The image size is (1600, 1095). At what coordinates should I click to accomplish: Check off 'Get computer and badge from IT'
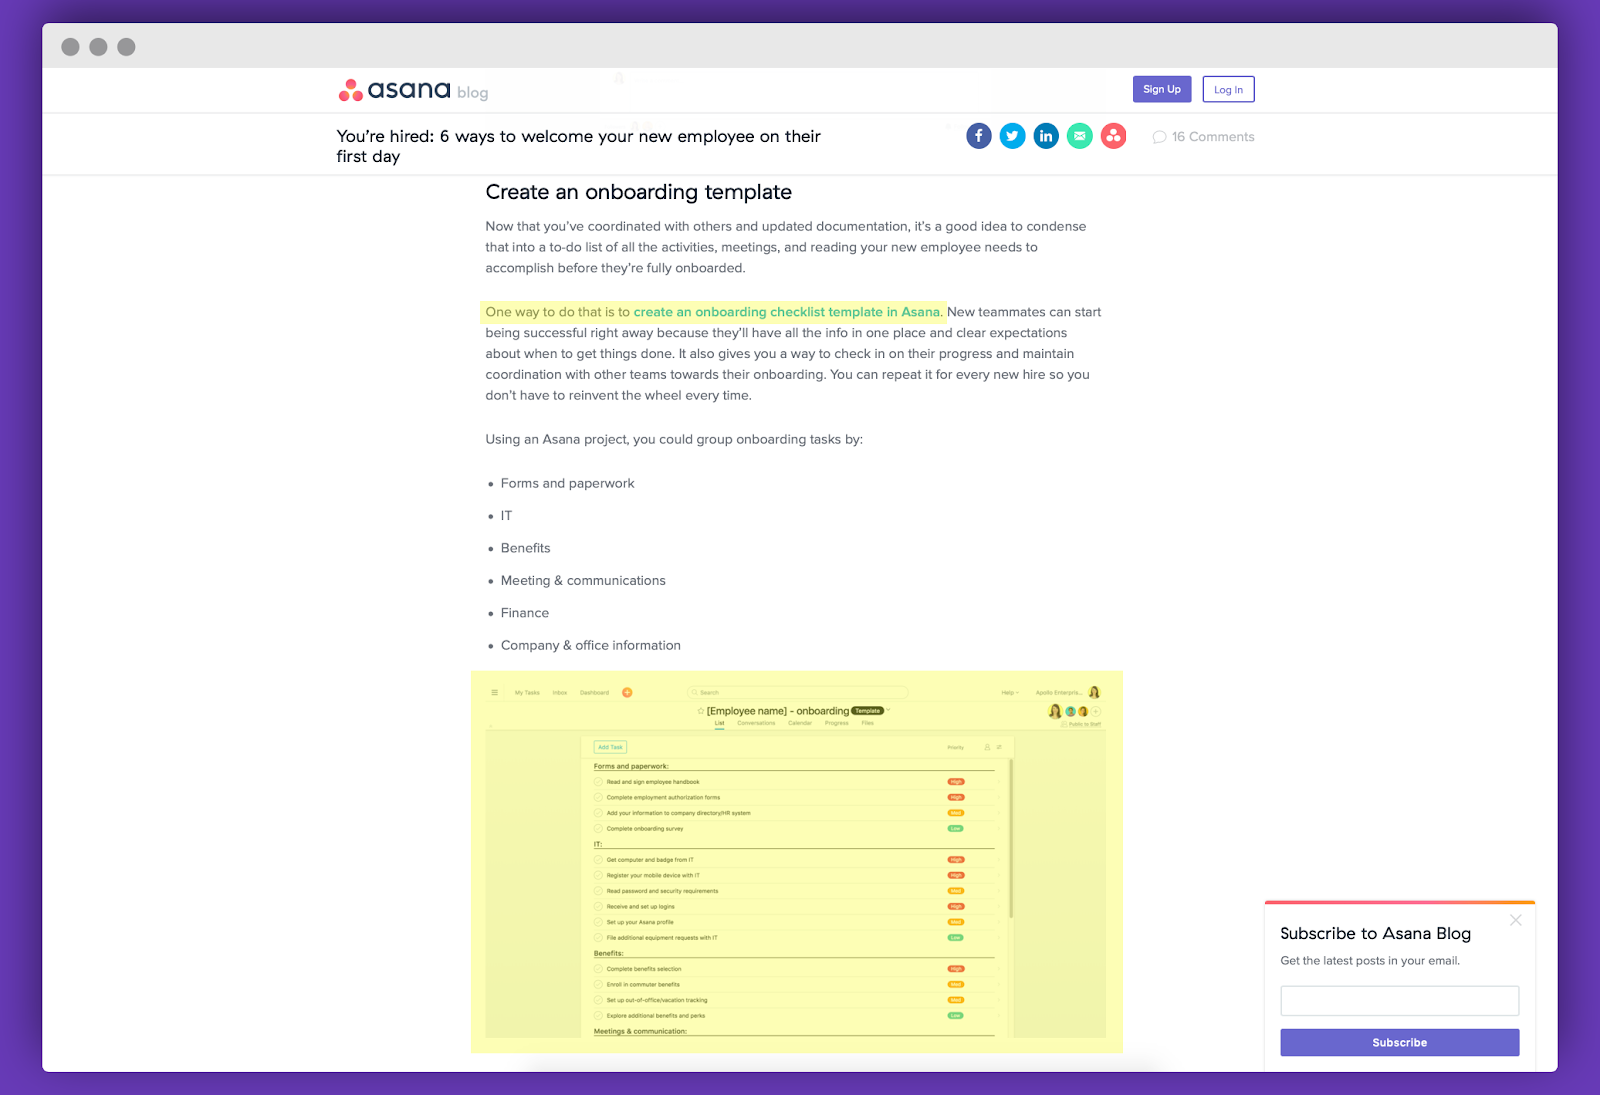tap(599, 860)
